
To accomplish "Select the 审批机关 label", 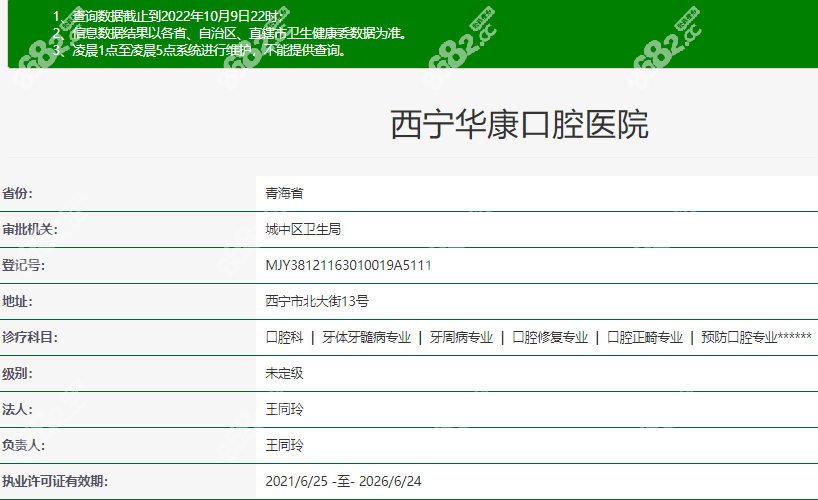I will (x=30, y=229).
